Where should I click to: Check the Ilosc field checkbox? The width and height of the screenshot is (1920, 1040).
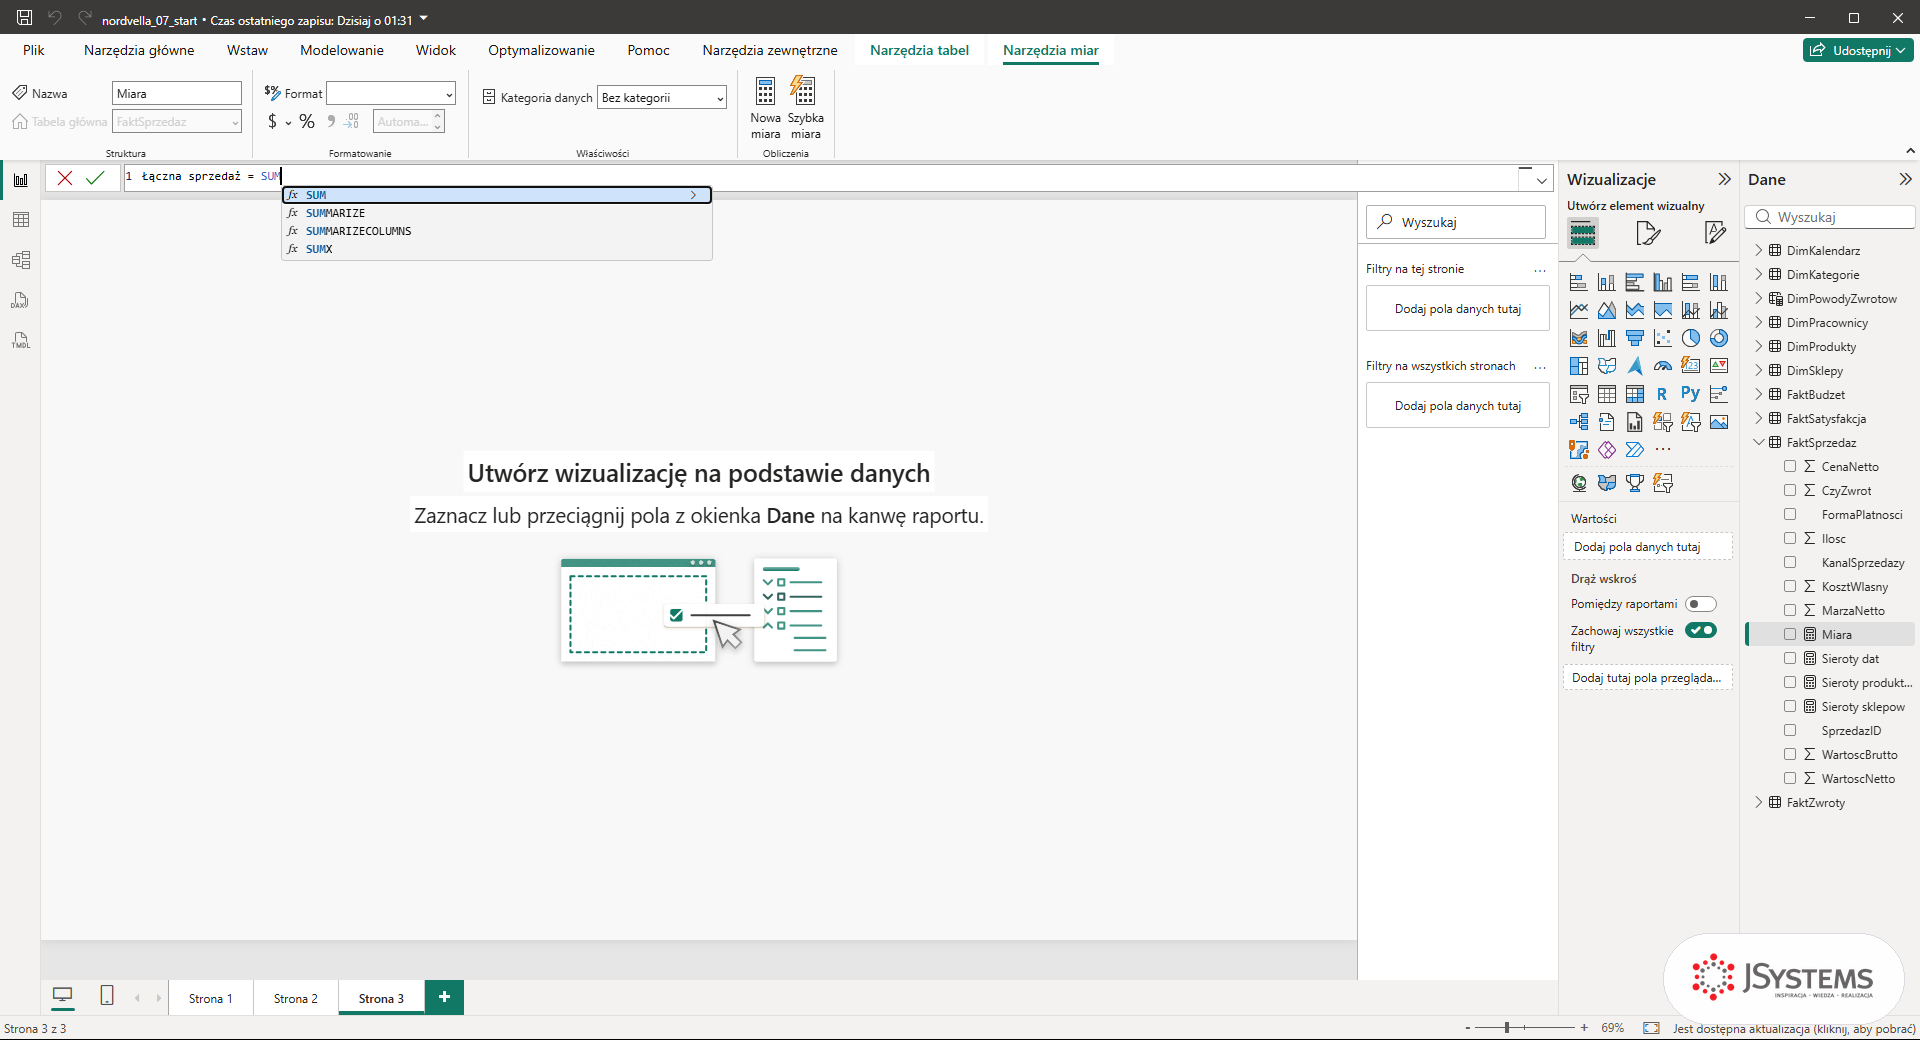coord(1790,539)
